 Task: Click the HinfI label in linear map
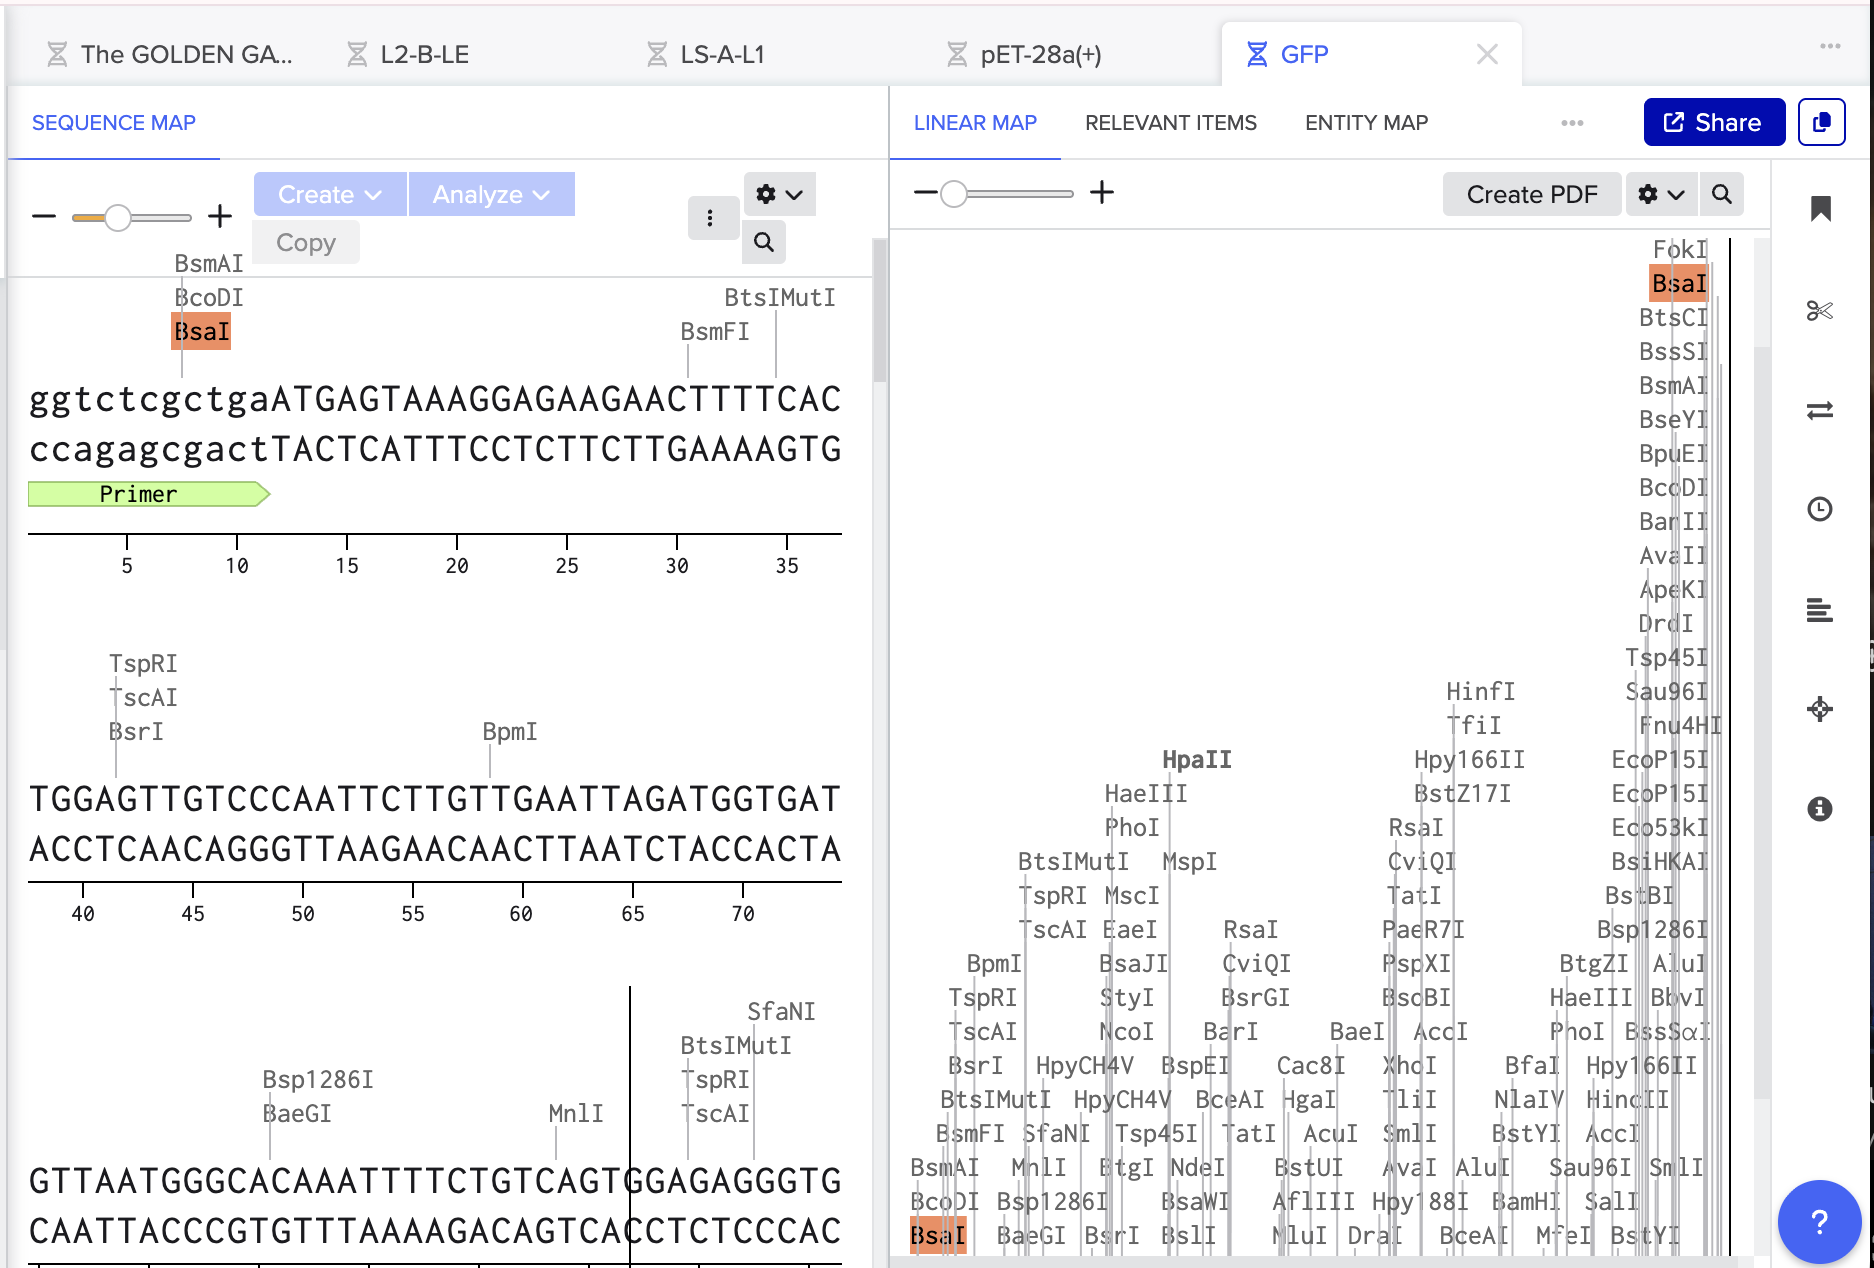pos(1481,691)
